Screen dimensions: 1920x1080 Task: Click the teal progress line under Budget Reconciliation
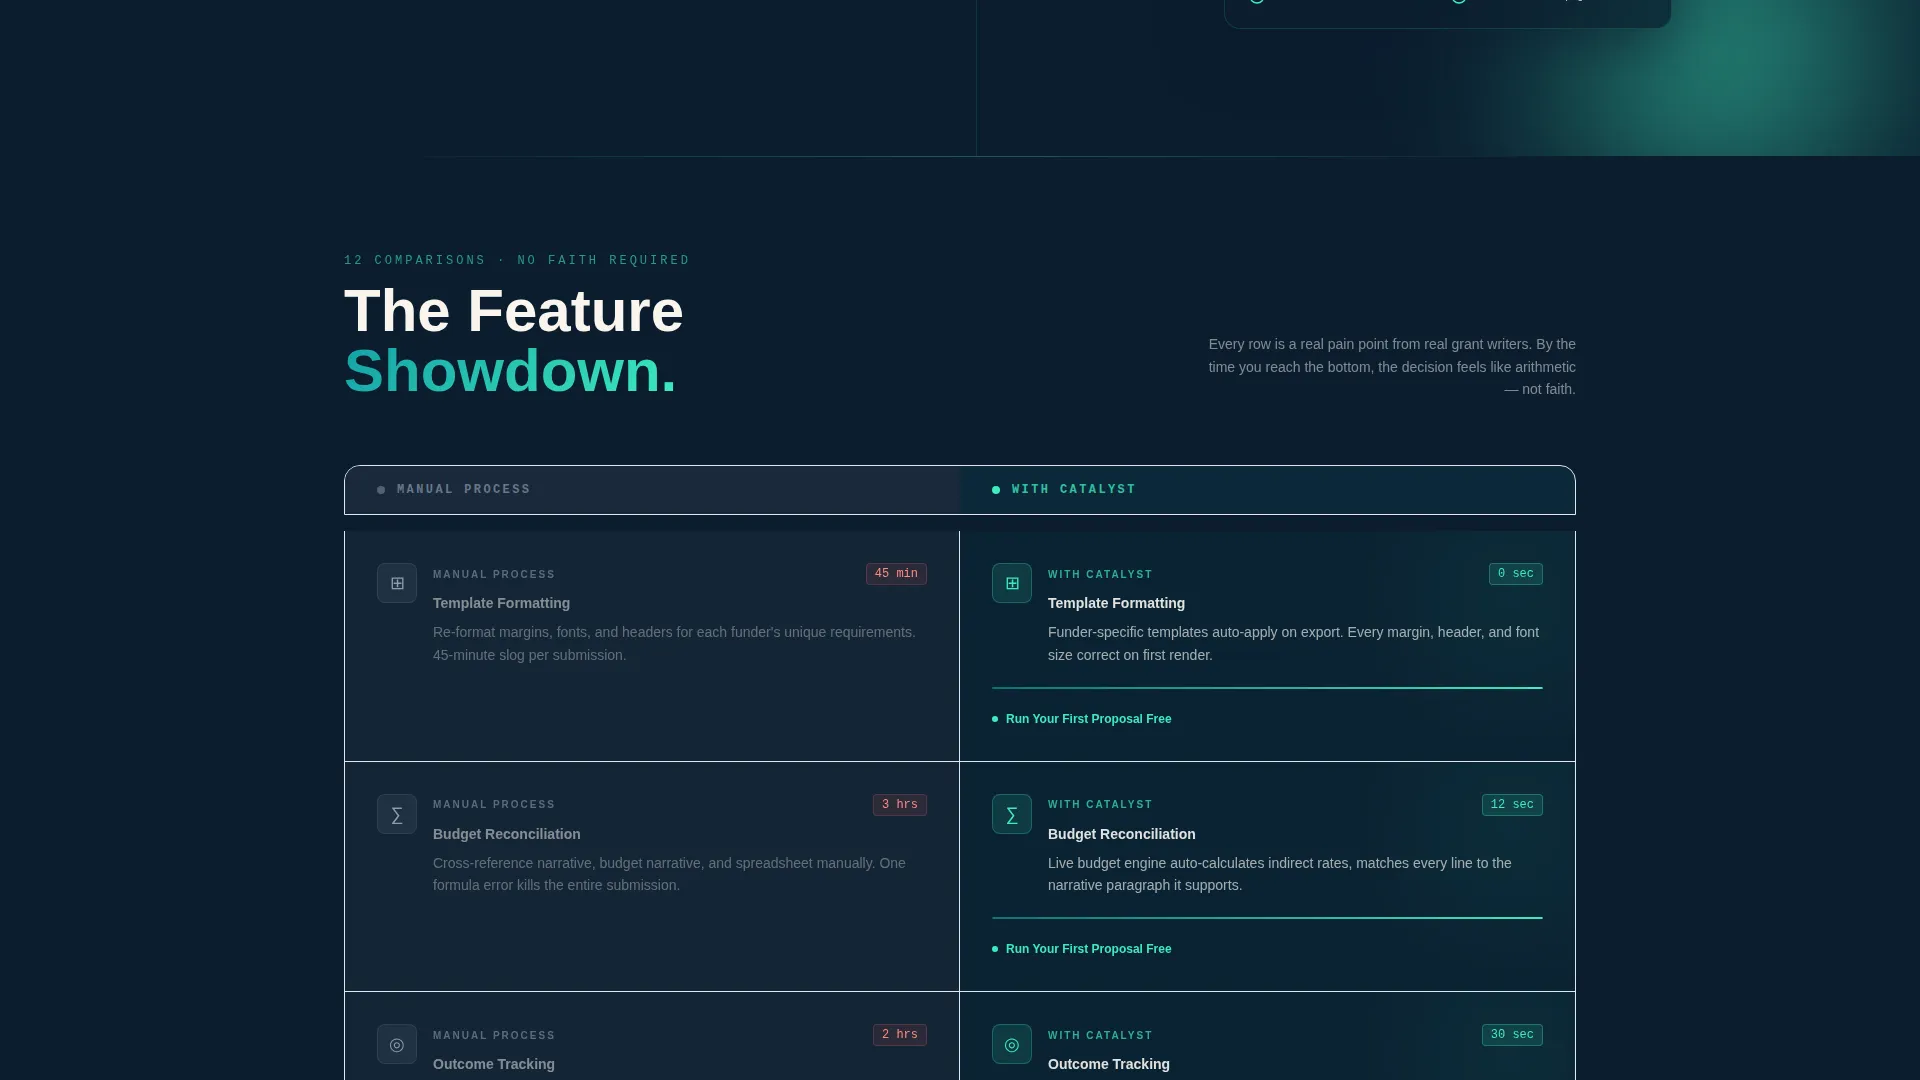click(1267, 918)
